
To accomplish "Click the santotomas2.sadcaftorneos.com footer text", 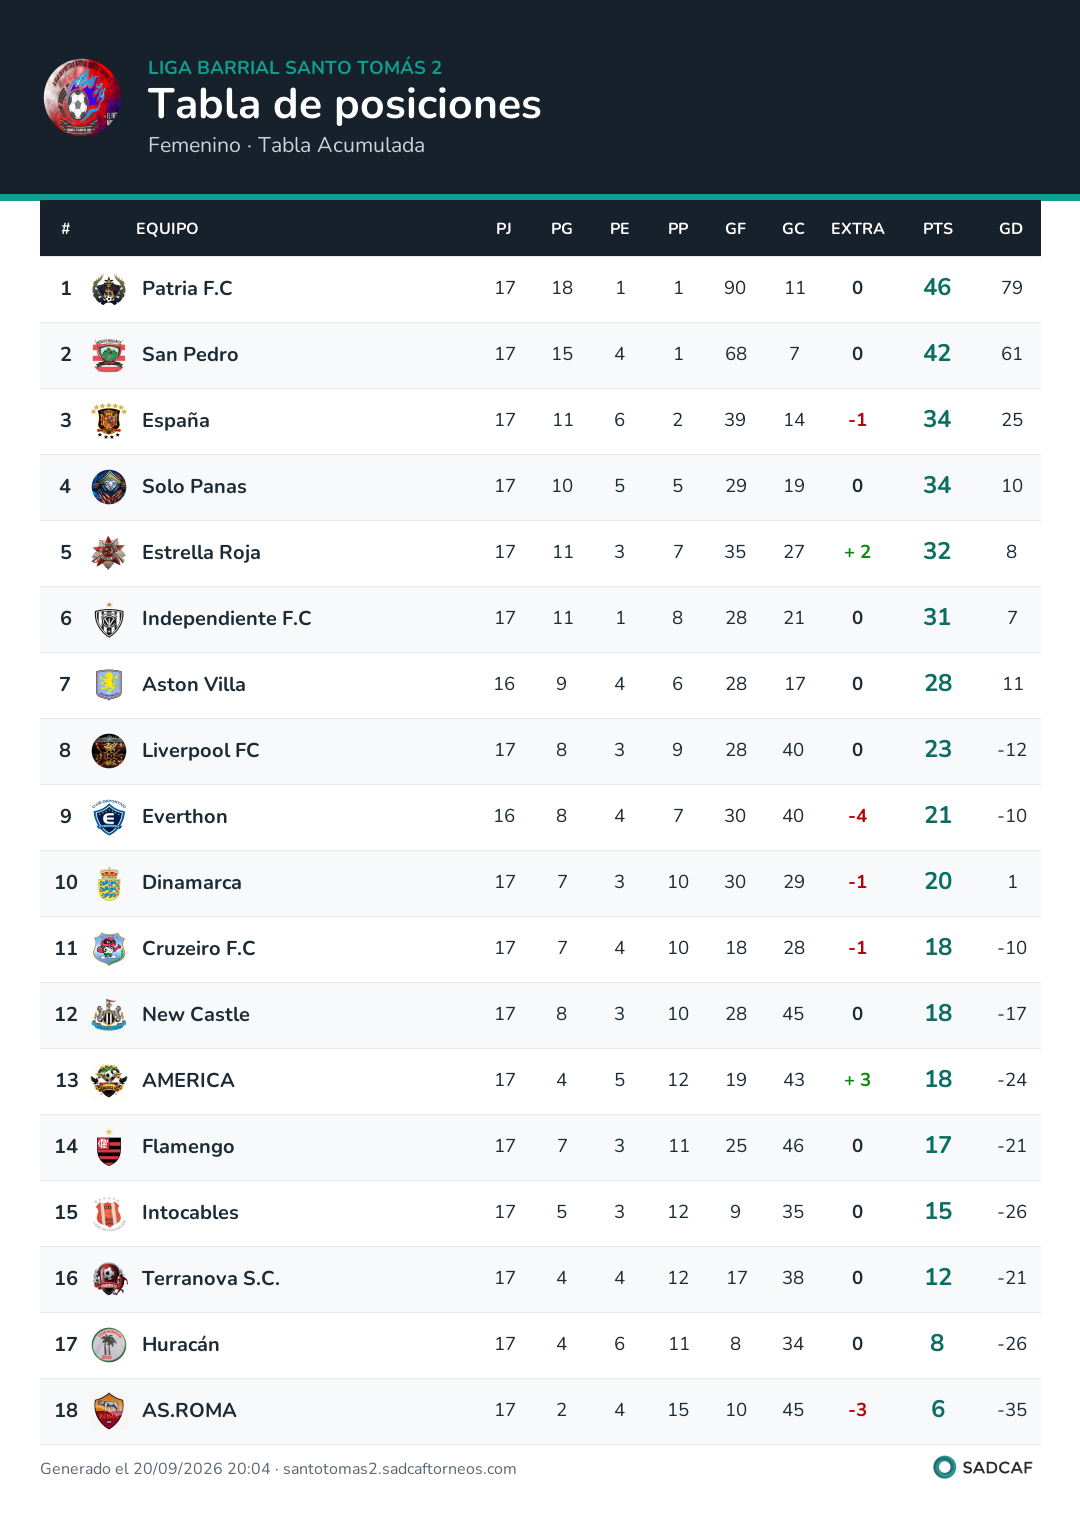I will coord(400,1469).
